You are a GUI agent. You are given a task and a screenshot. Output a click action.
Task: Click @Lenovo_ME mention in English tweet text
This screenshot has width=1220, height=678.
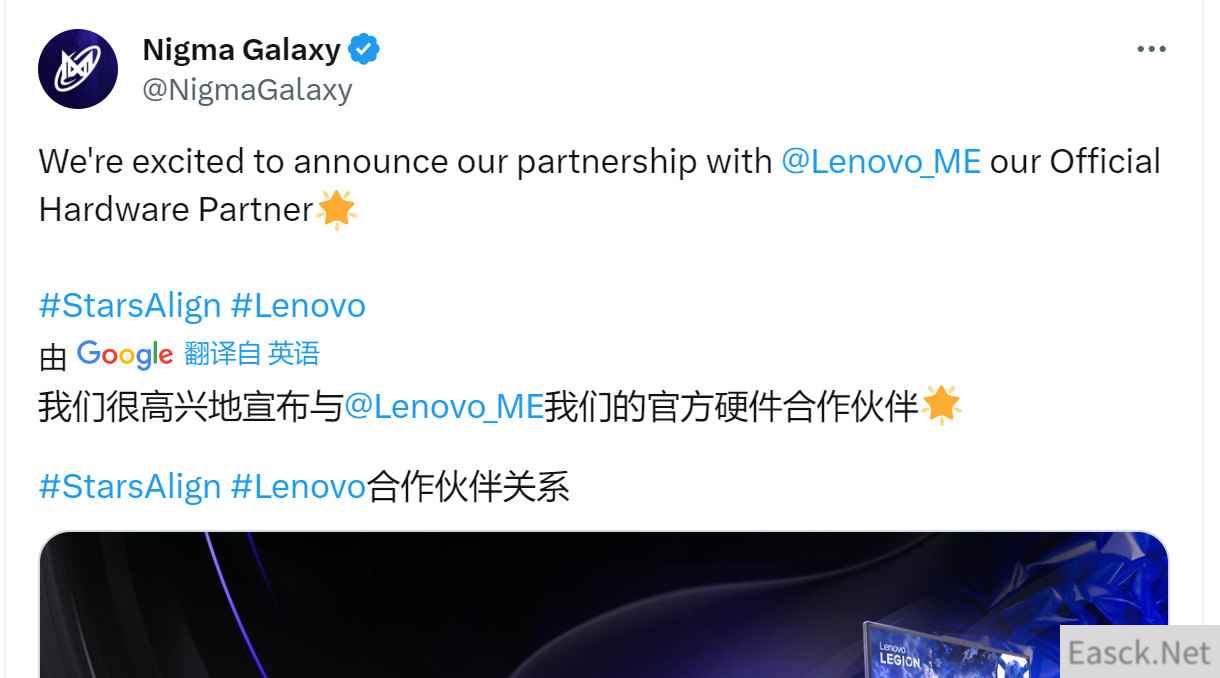[x=880, y=162]
